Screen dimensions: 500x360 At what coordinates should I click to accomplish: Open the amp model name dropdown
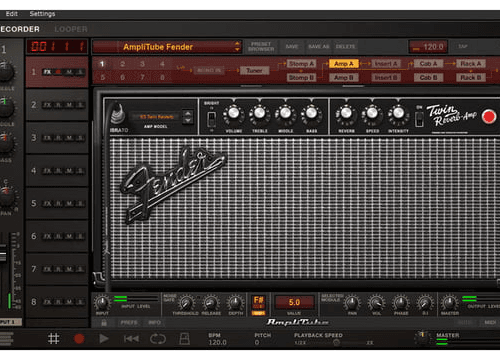pyautogui.click(x=156, y=117)
